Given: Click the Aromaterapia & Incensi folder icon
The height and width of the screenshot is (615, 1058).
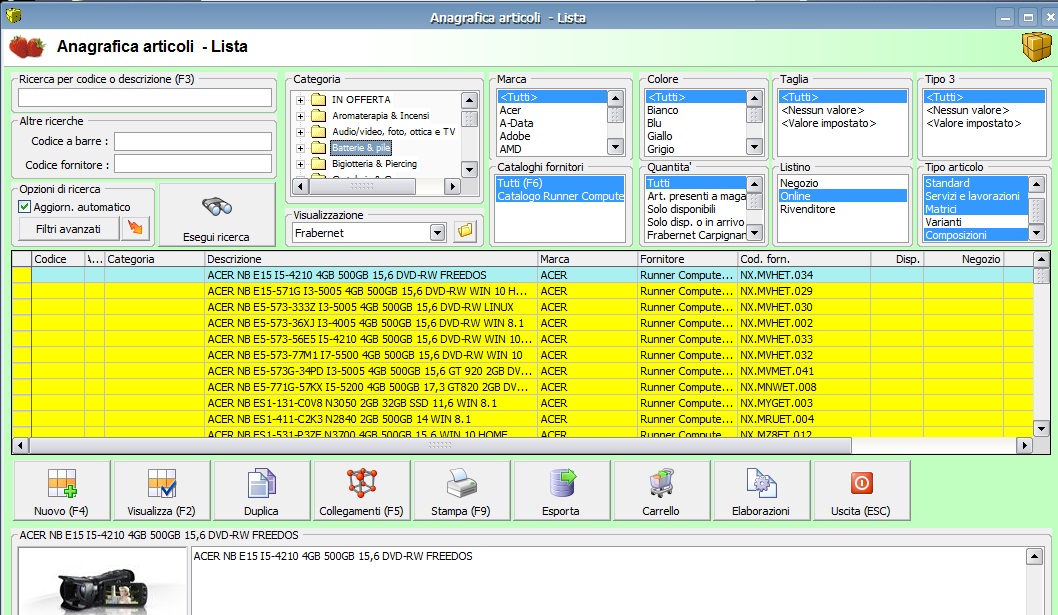Looking at the screenshot, I should [318, 116].
